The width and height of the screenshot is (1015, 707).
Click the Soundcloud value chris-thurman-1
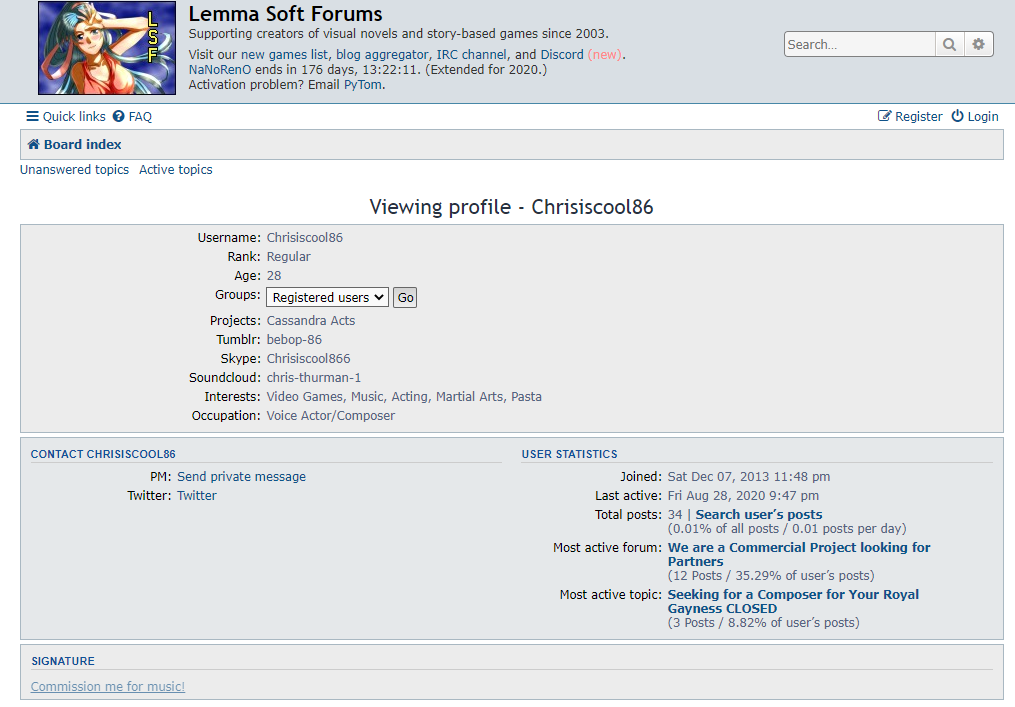(x=314, y=377)
